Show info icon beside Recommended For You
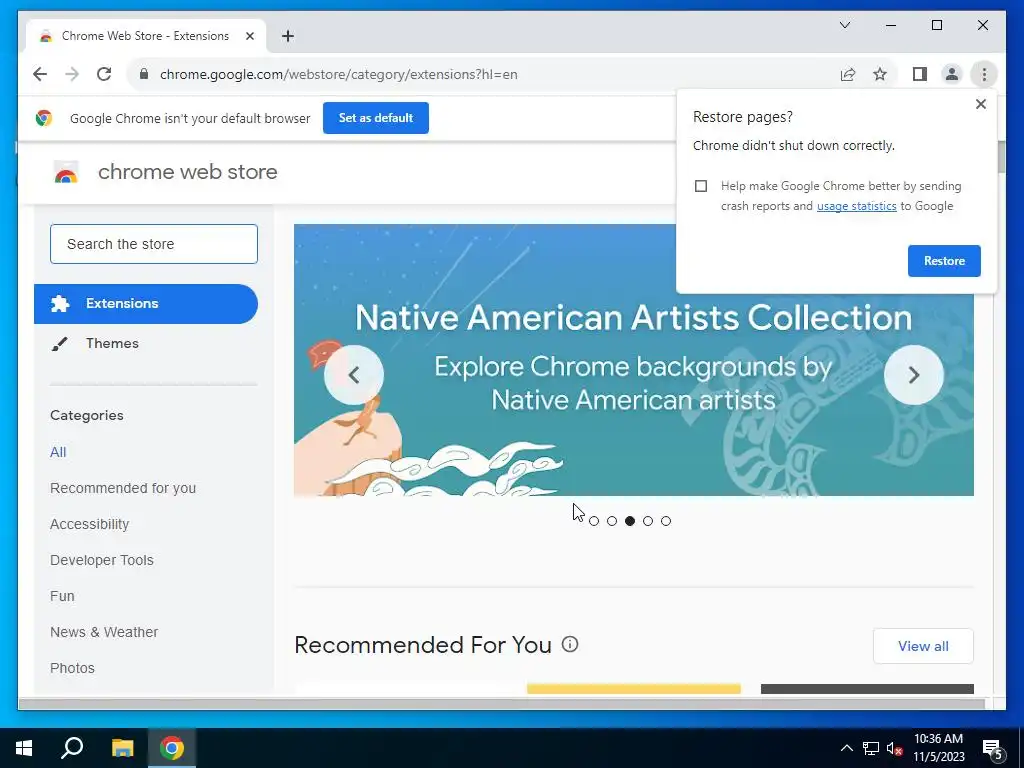1024x768 pixels. tap(569, 645)
